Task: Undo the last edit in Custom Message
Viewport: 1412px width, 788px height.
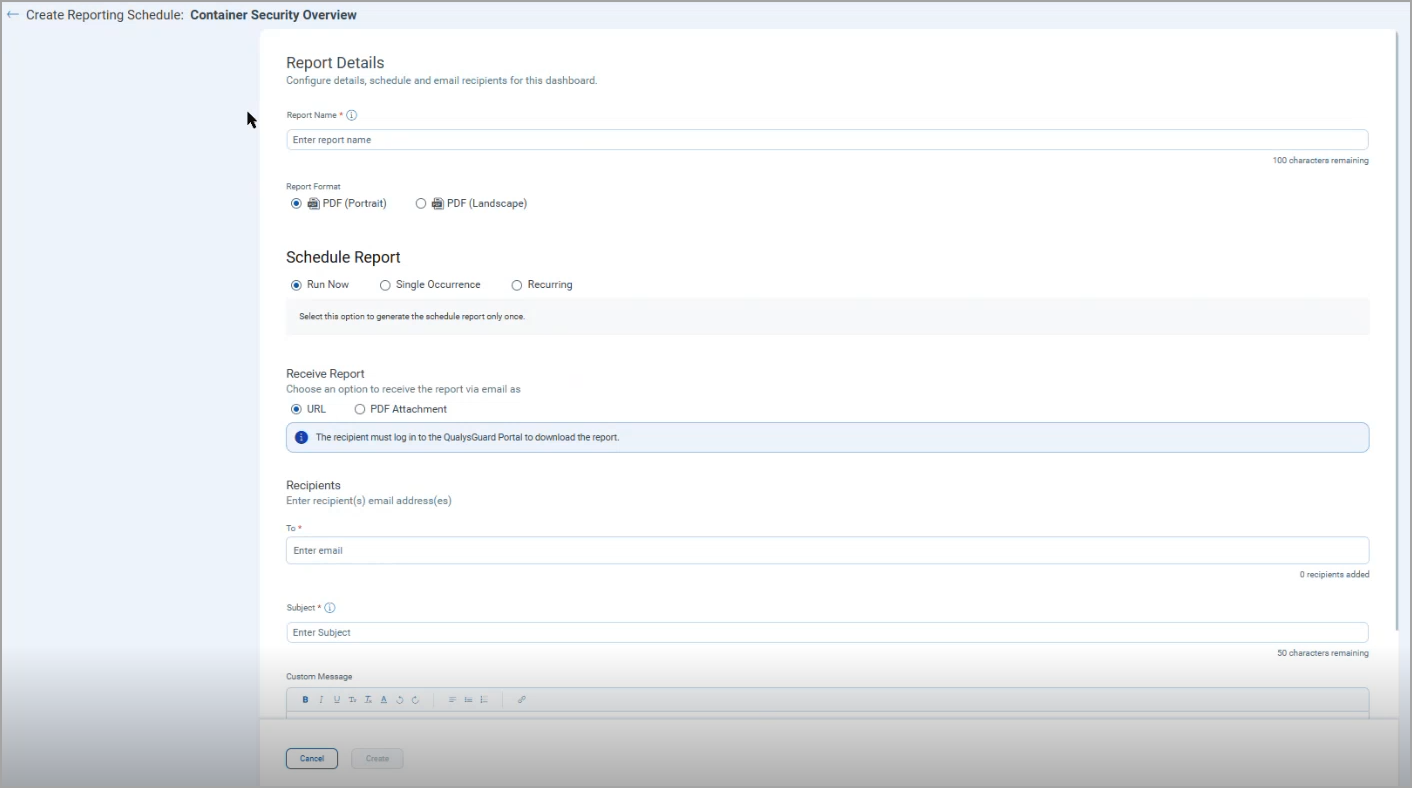Action: [x=399, y=700]
